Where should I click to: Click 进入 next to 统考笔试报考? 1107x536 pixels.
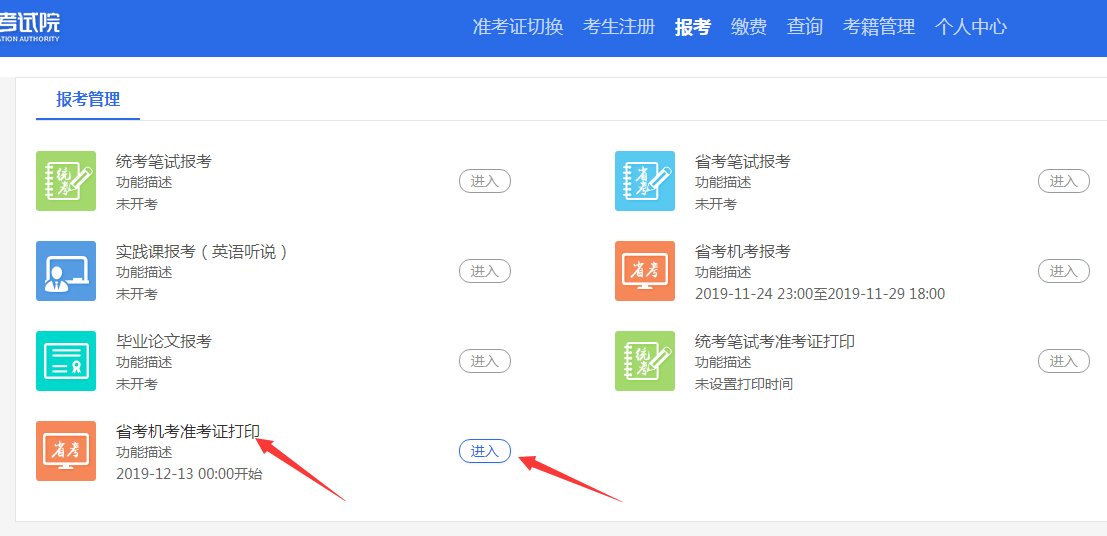click(x=485, y=181)
